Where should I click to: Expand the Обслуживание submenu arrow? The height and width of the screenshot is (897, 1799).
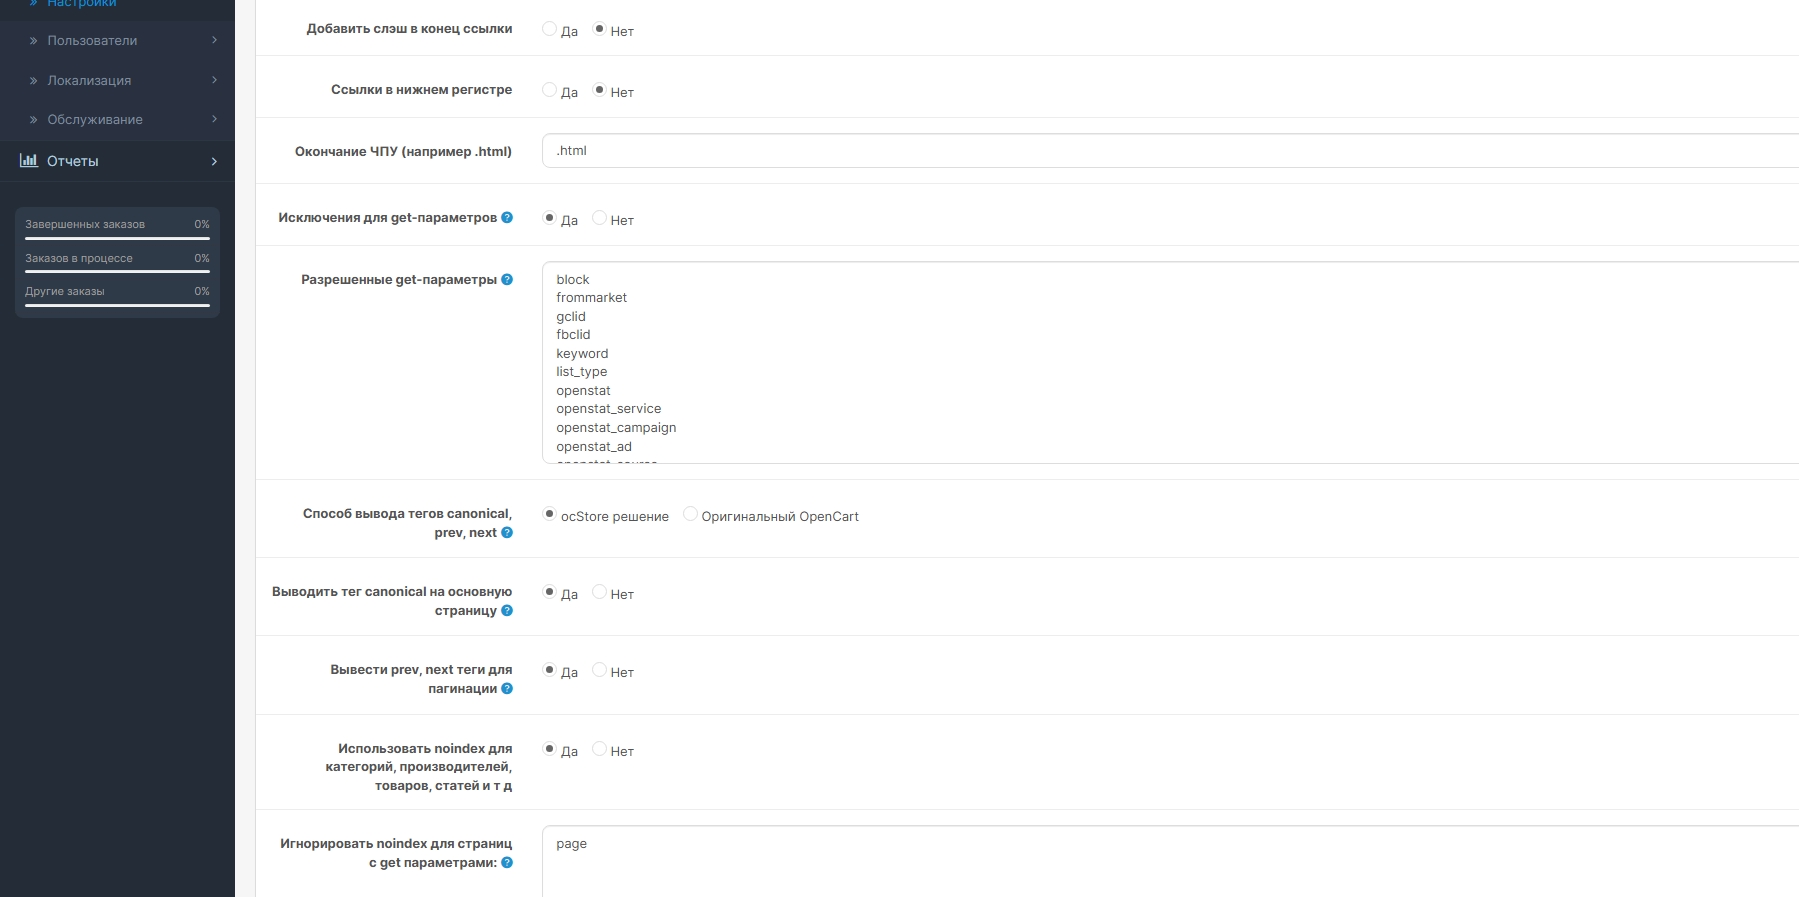[214, 119]
